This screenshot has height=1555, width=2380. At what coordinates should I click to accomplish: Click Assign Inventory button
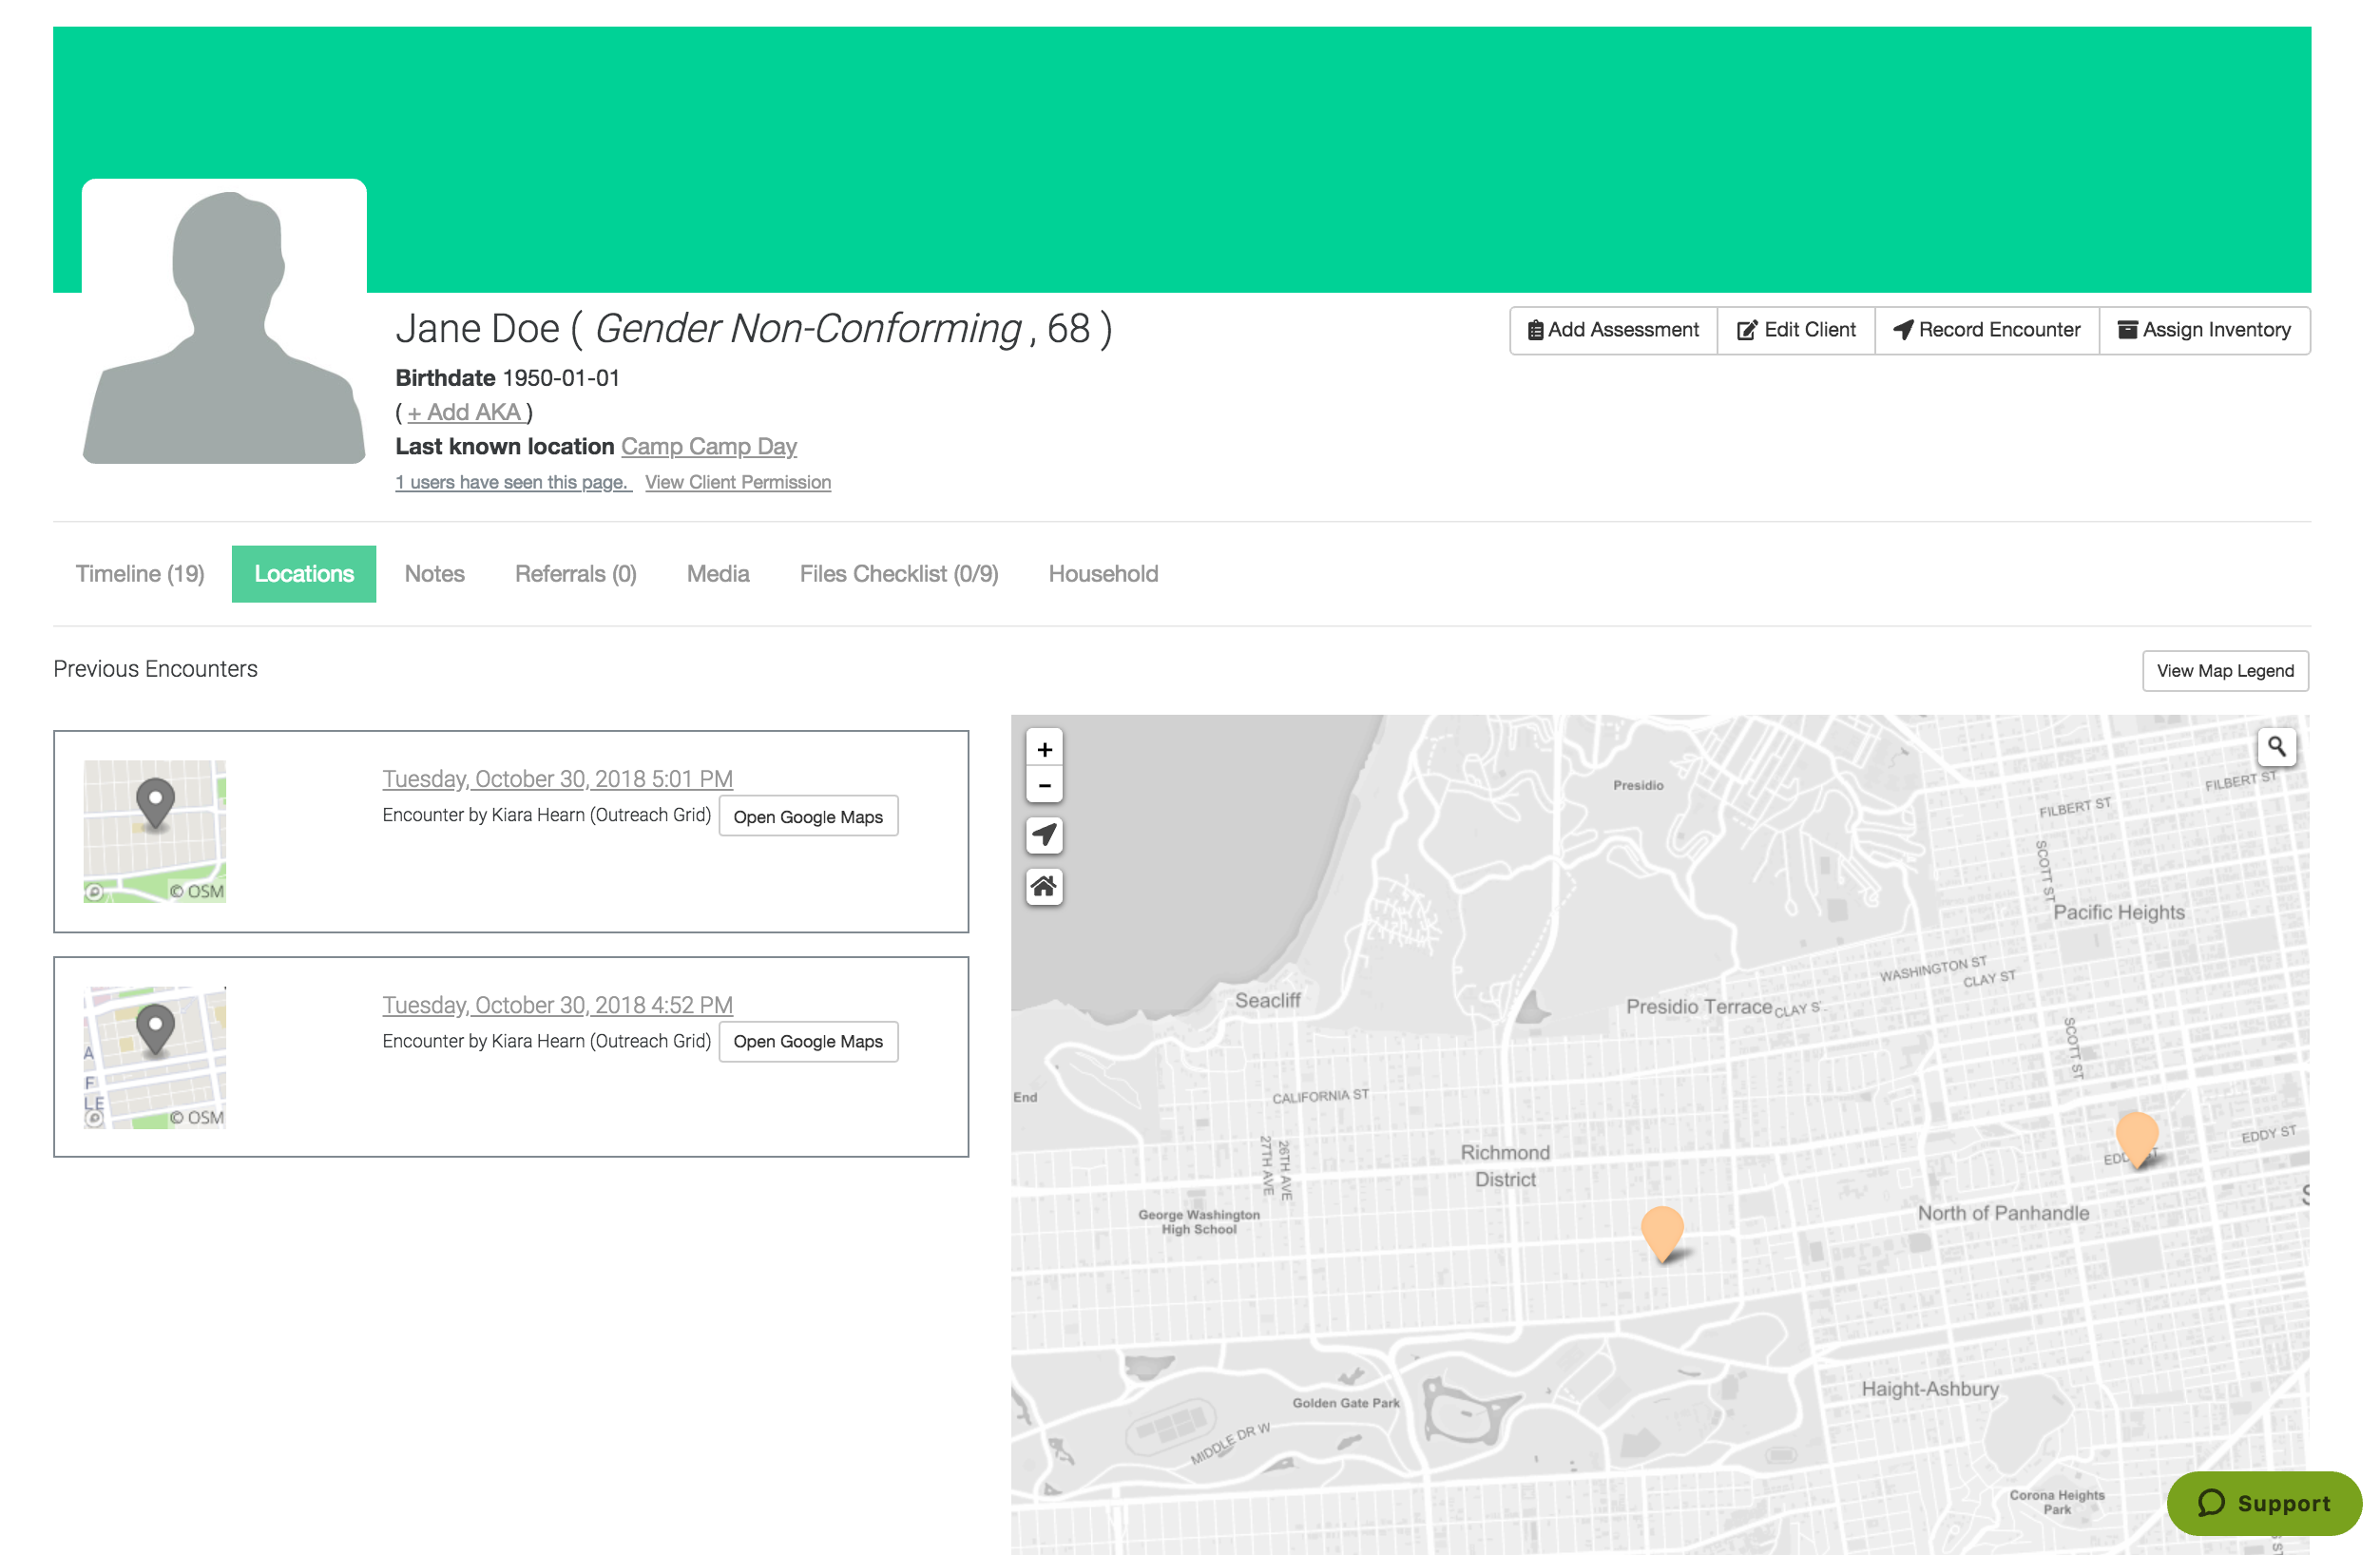[2204, 330]
